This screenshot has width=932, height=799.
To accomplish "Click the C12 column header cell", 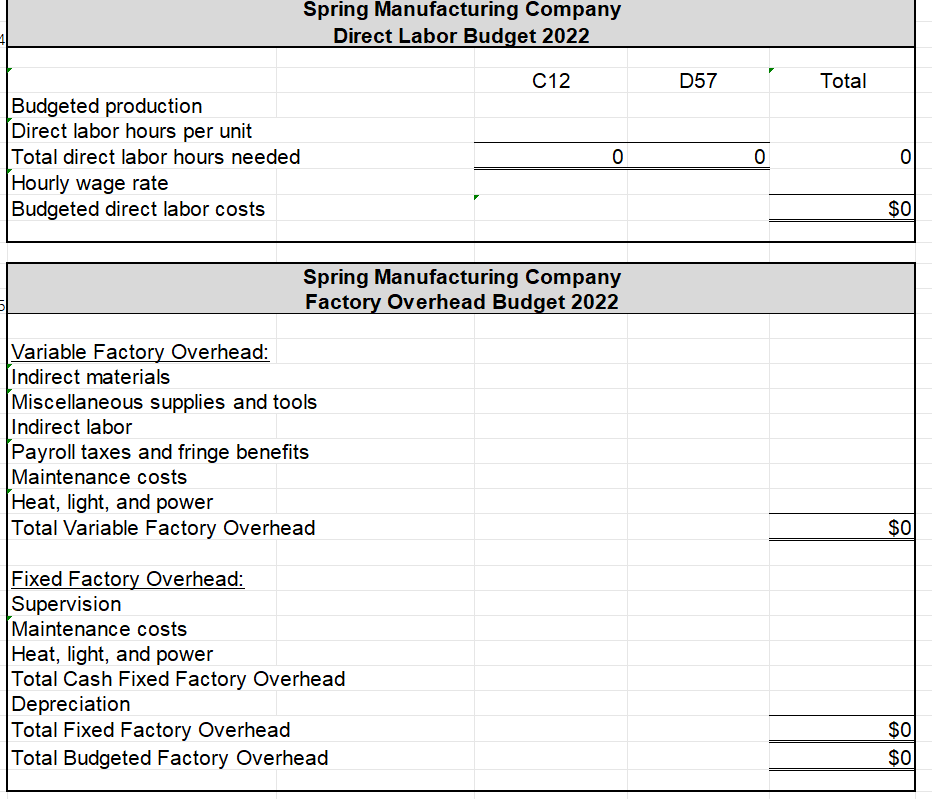I will [549, 81].
